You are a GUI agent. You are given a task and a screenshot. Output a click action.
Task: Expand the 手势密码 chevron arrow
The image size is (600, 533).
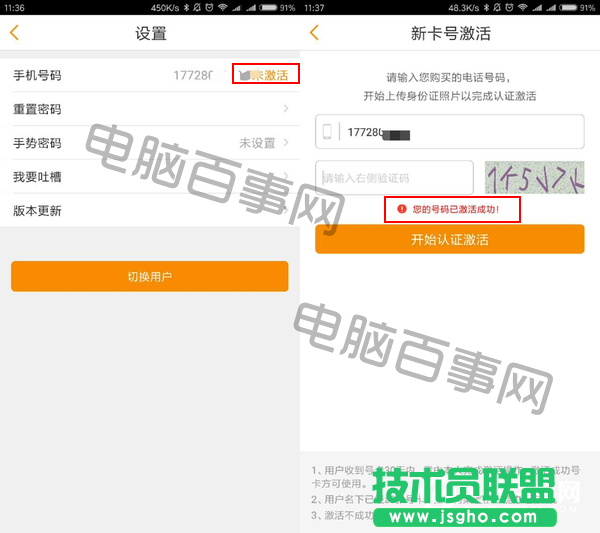[x=286, y=143]
